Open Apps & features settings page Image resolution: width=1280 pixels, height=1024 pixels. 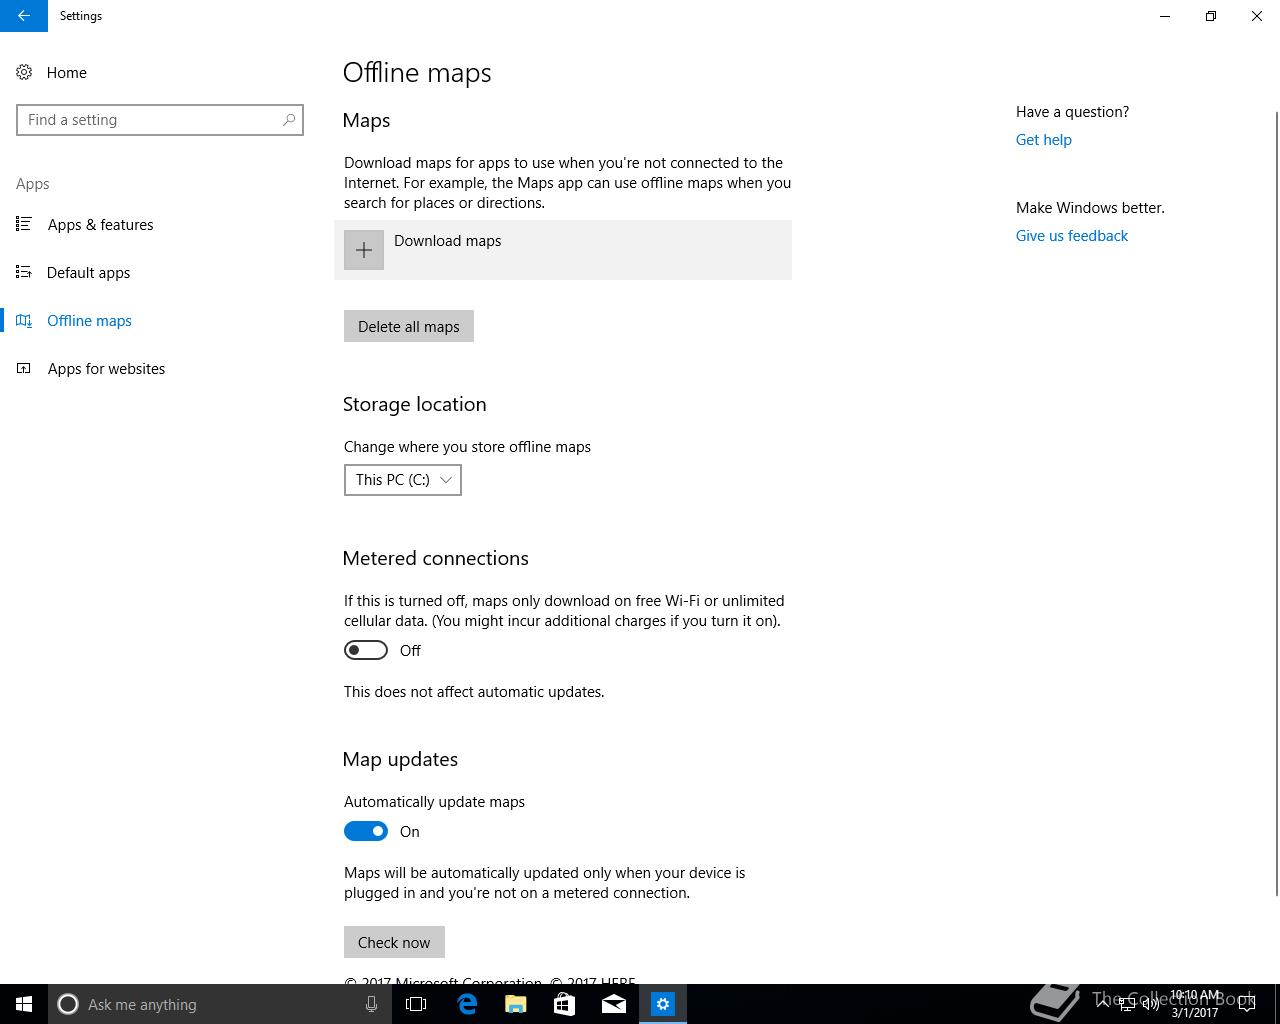point(100,224)
